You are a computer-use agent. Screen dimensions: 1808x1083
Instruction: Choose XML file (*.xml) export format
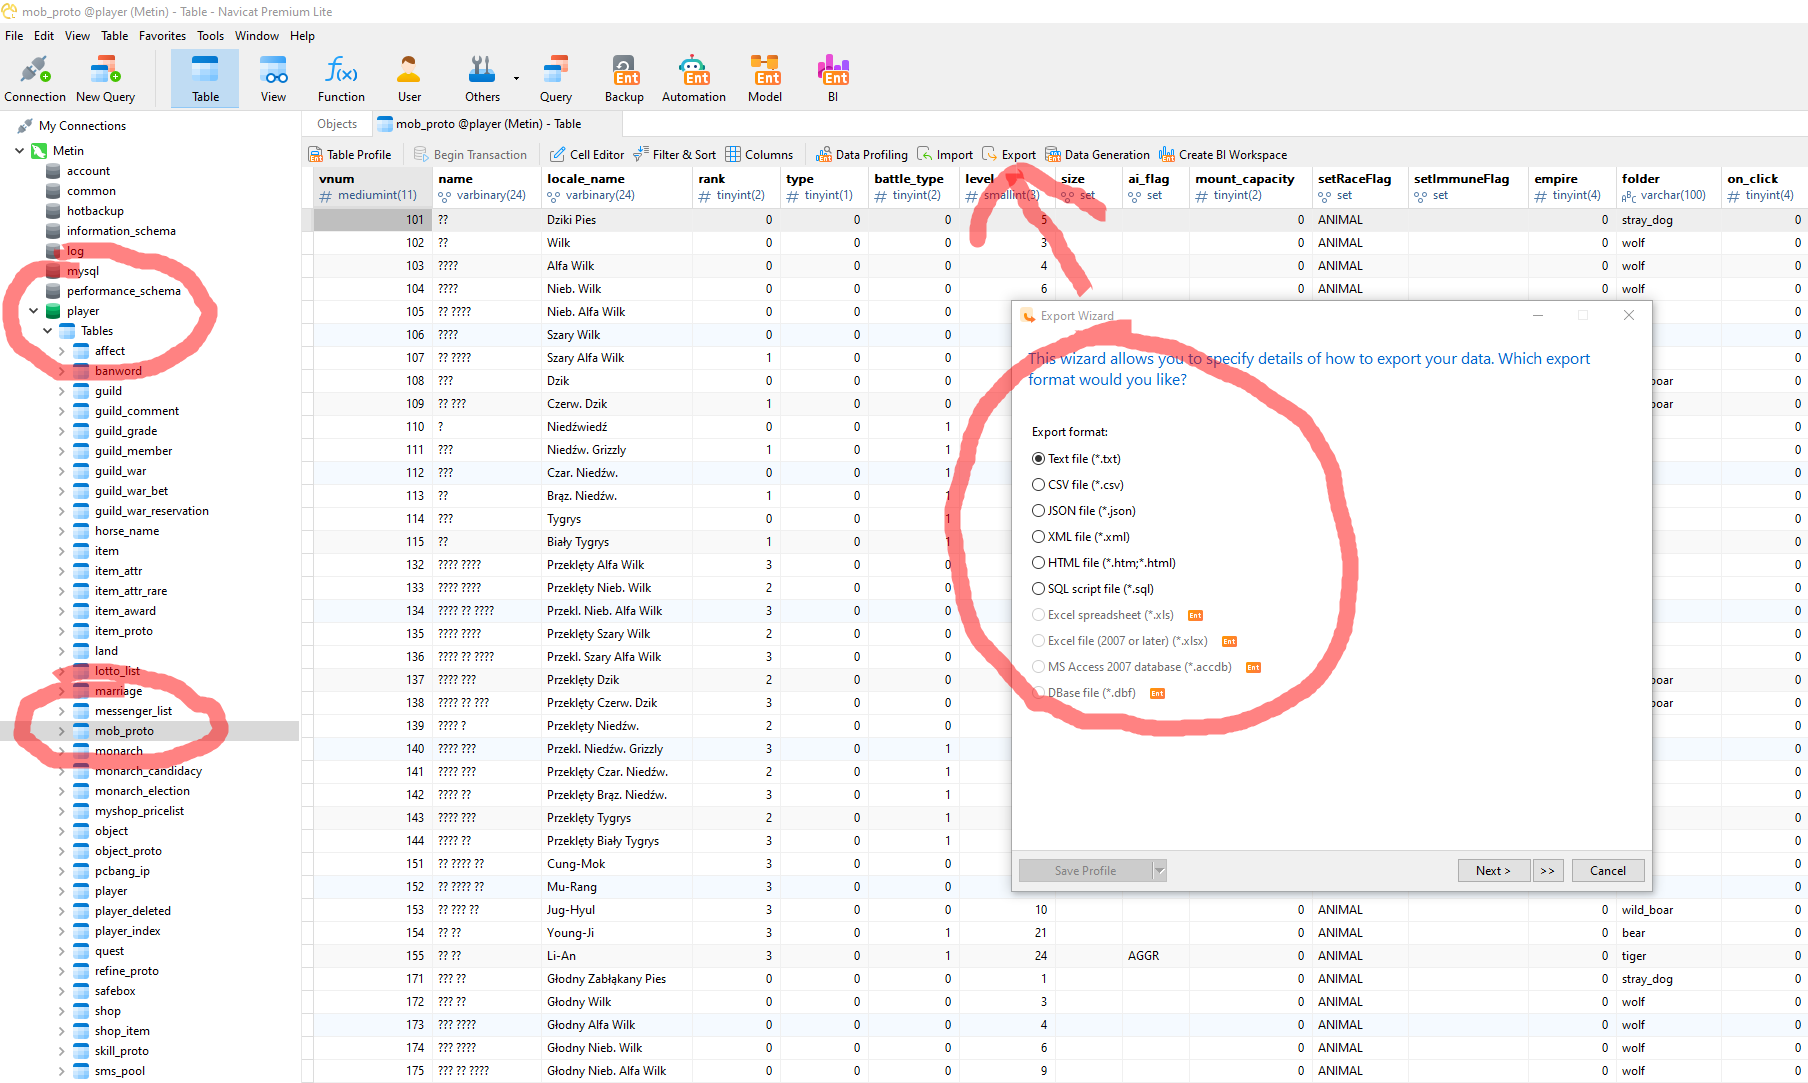coord(1081,537)
